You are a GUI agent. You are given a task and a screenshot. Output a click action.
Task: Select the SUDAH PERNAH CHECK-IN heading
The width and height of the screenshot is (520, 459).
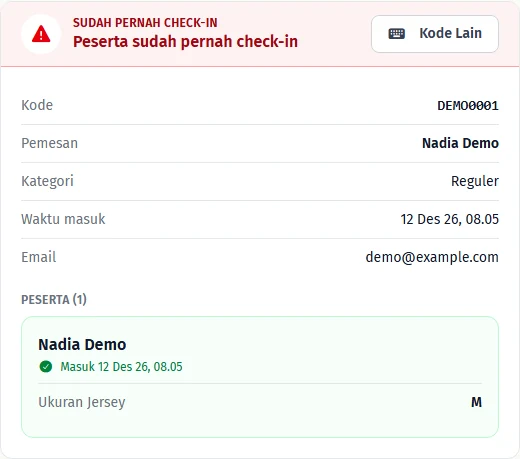coord(145,23)
